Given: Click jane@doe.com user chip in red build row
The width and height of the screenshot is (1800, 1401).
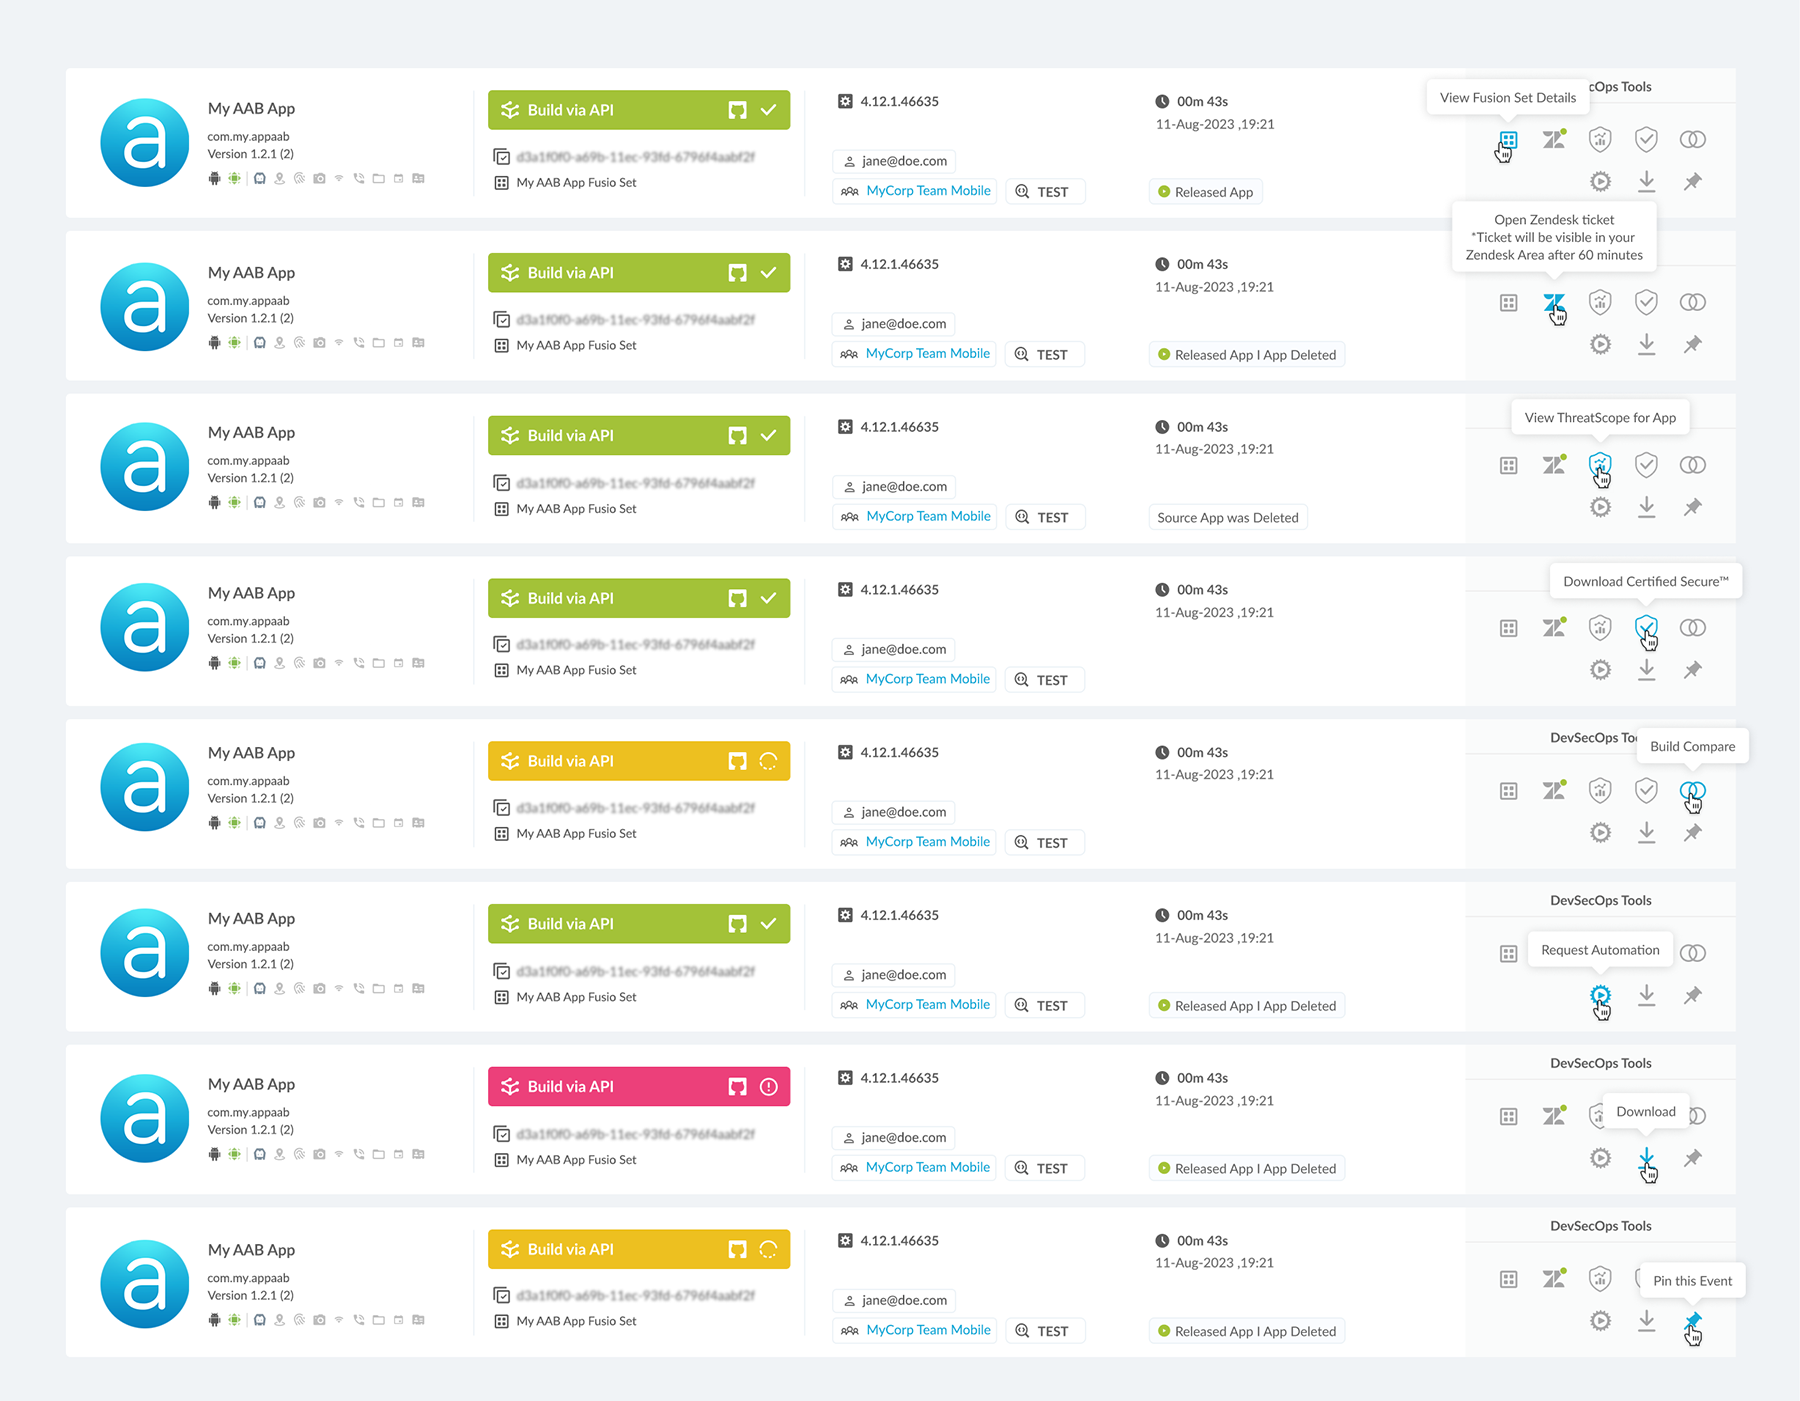Looking at the screenshot, I should [x=893, y=1137].
